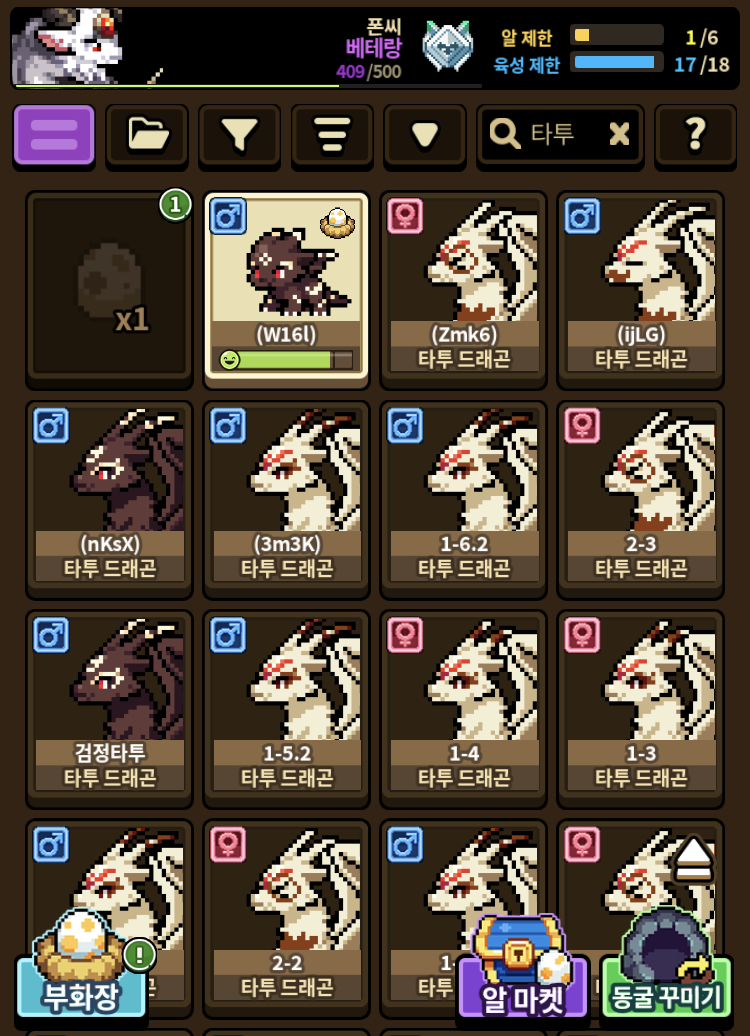Viewport: 750px width, 1036px height.
Task: Open the 알 마켓 egg market
Action: click(523, 969)
